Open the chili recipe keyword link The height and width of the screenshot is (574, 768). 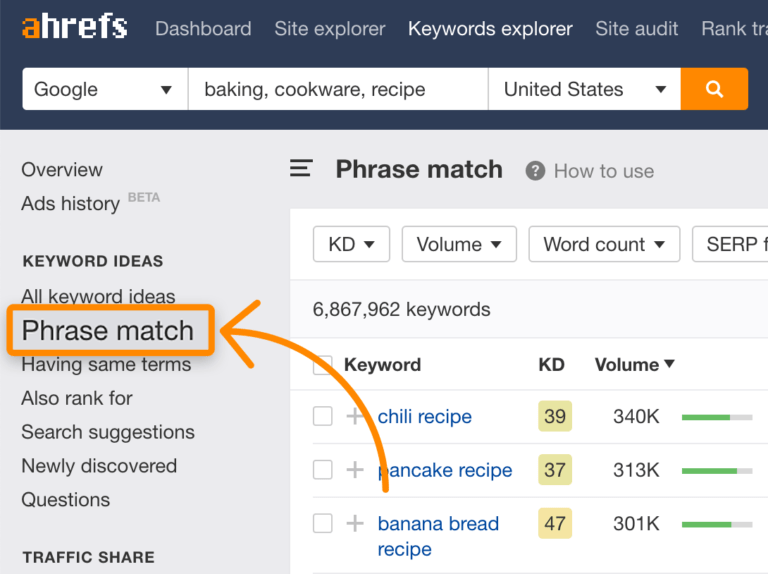click(x=424, y=416)
